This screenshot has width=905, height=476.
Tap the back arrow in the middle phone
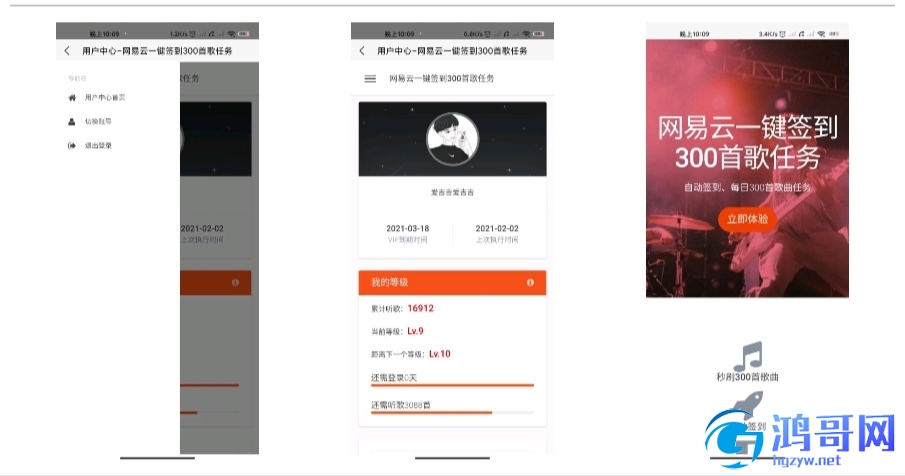click(362, 51)
